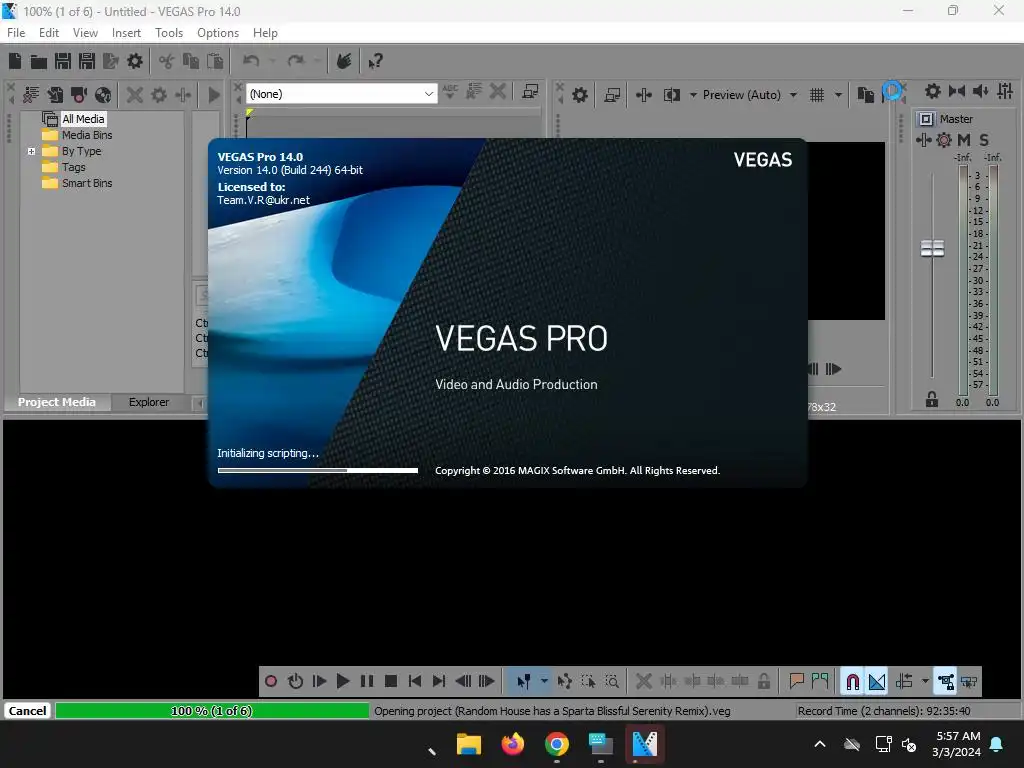Toggle the Master bus Solo S
The width and height of the screenshot is (1024, 768).
[x=984, y=140]
